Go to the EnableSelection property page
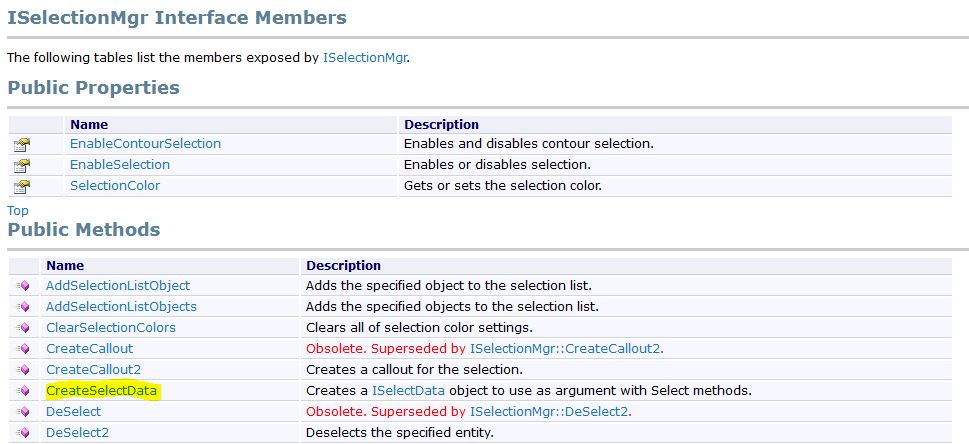 (120, 165)
